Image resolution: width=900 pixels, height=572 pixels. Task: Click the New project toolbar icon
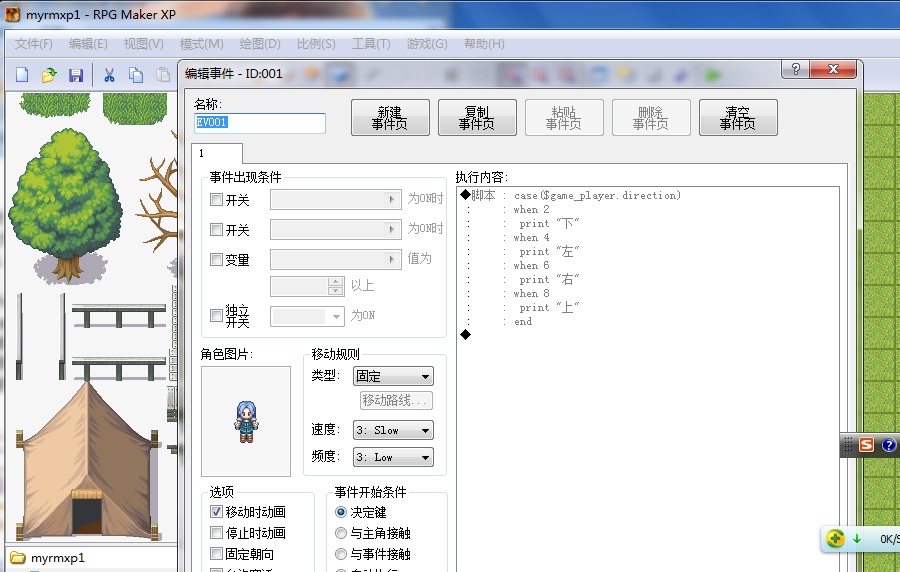[x=22, y=75]
